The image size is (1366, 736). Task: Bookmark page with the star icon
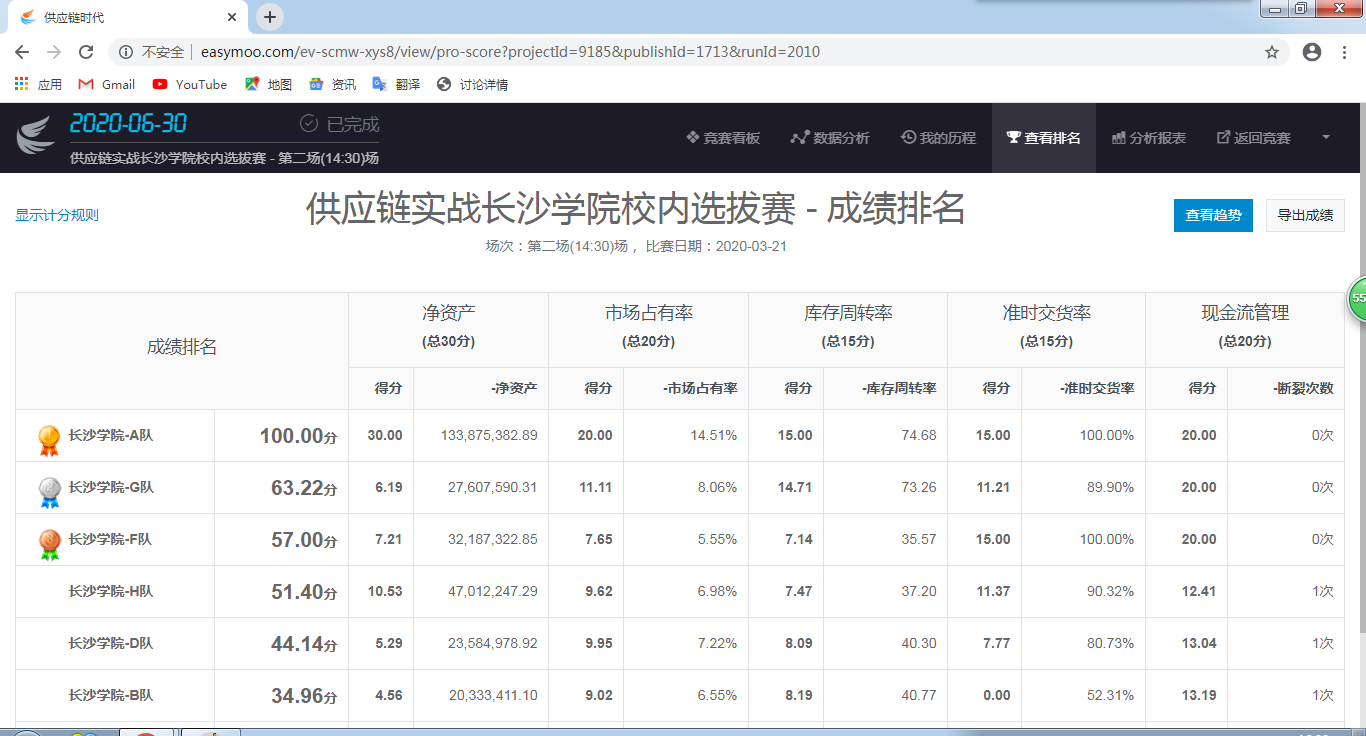tap(1272, 52)
